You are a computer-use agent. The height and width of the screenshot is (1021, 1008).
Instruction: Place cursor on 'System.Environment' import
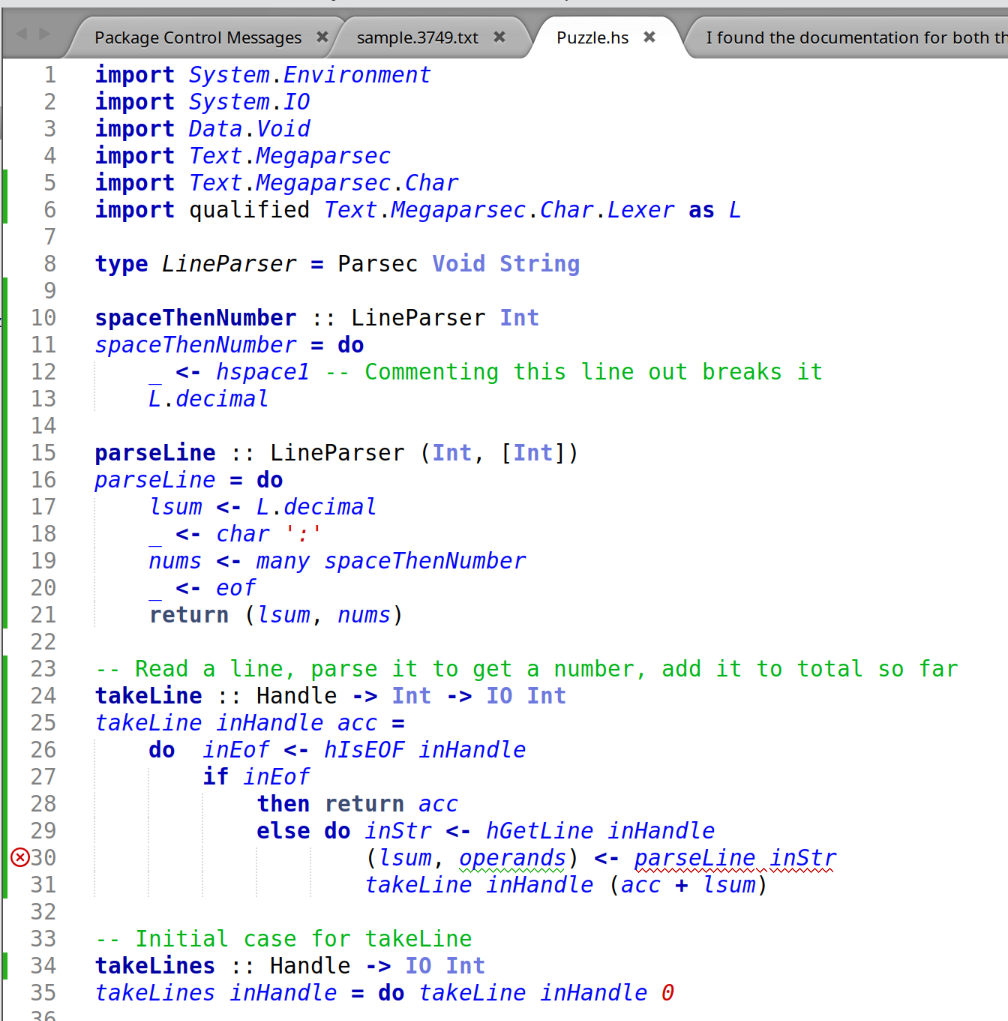click(309, 75)
